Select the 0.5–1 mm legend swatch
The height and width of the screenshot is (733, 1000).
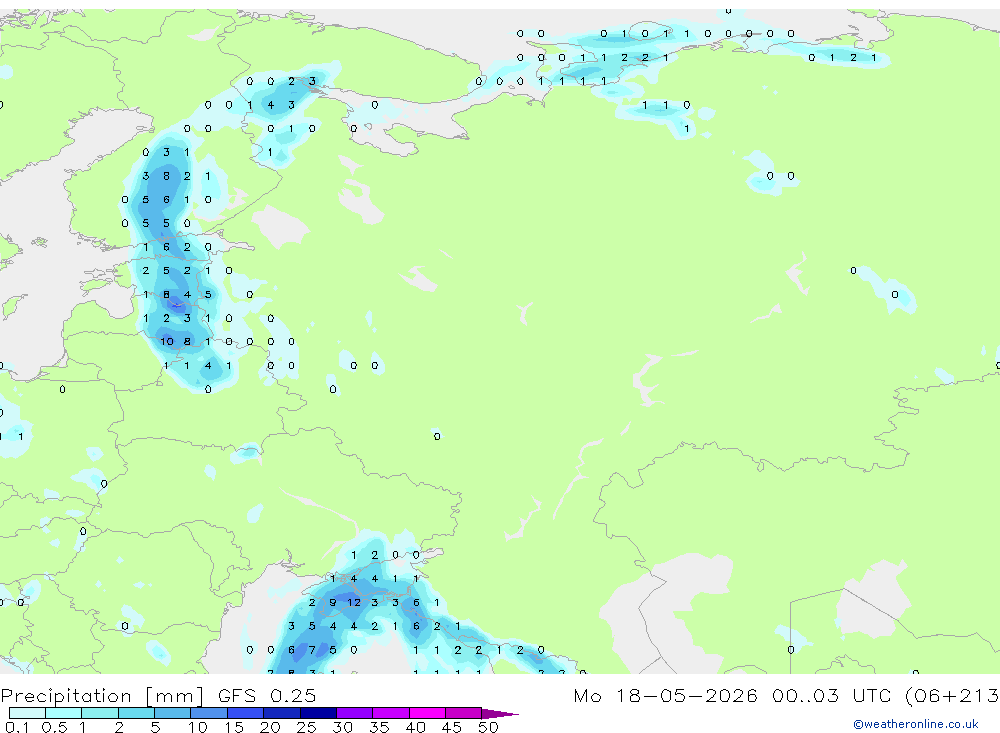64,713
